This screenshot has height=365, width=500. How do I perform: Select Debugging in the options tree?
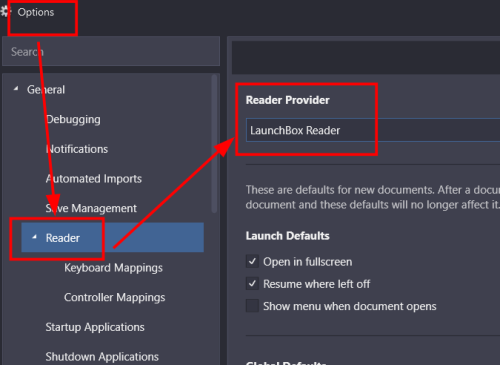73,119
